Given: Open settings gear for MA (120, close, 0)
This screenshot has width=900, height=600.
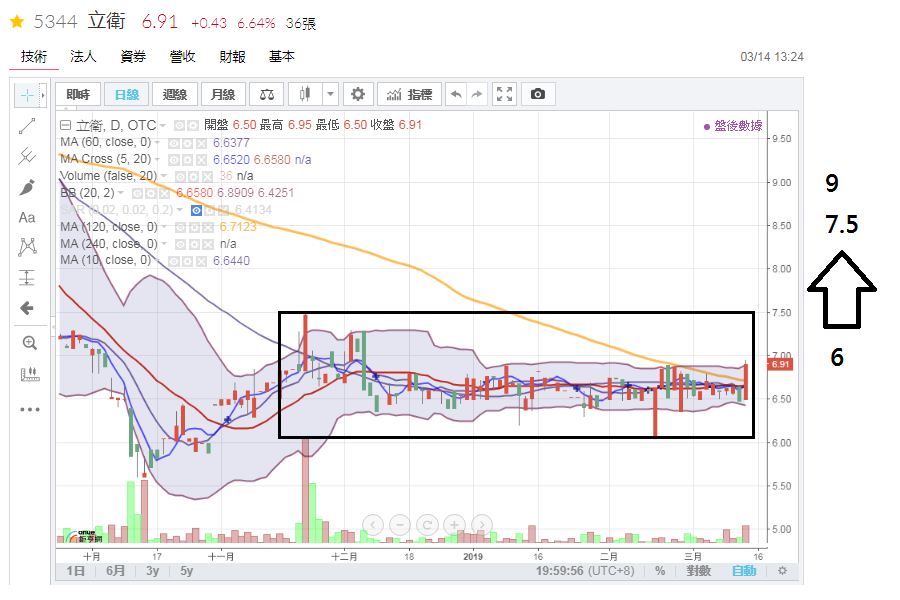Looking at the screenshot, I should click(194, 227).
